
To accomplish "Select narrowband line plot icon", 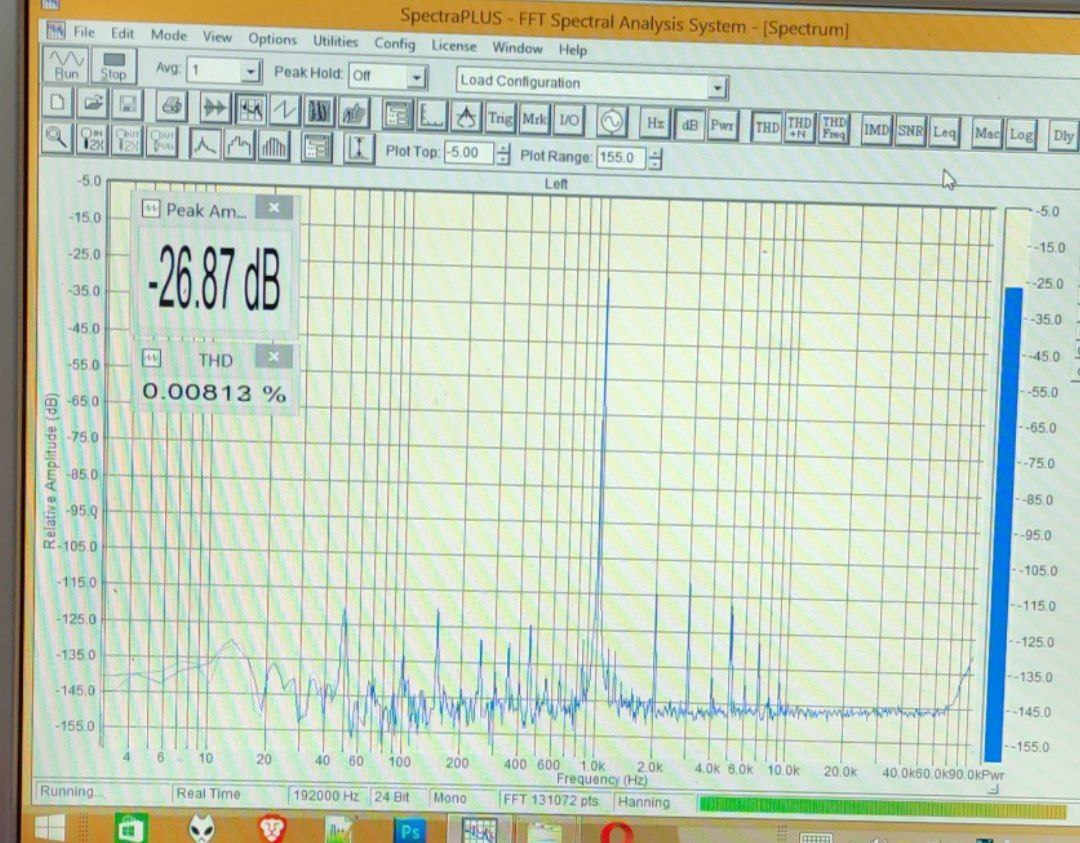I will 205,145.
